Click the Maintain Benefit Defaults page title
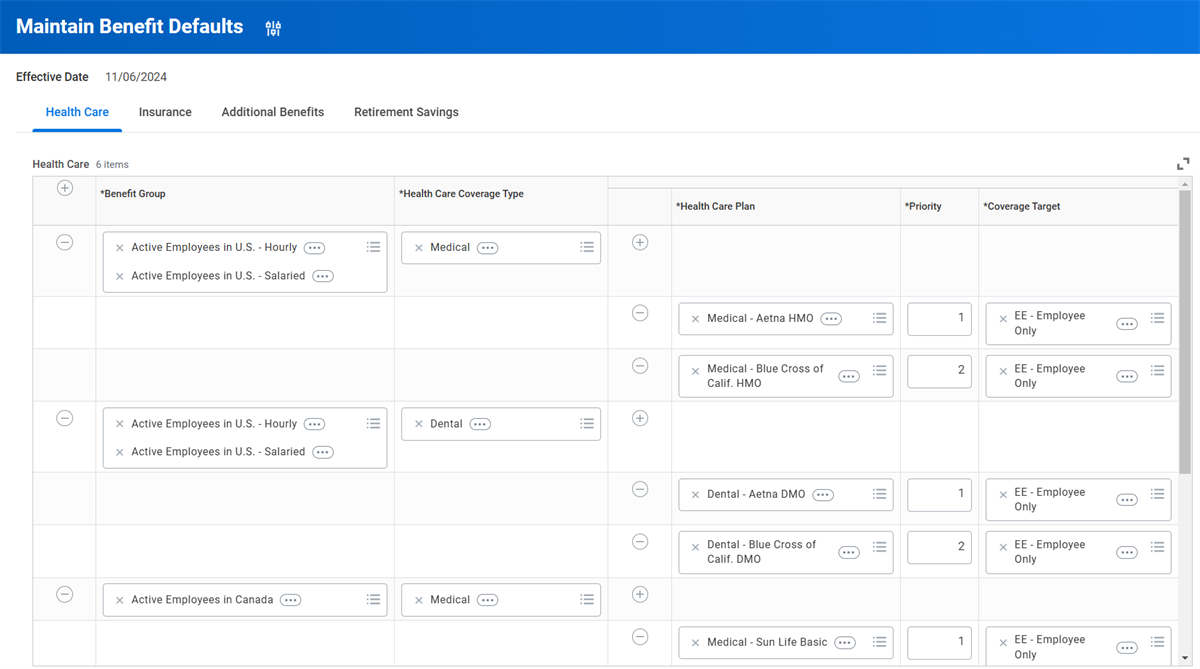The height and width of the screenshot is (669, 1200). click(130, 27)
